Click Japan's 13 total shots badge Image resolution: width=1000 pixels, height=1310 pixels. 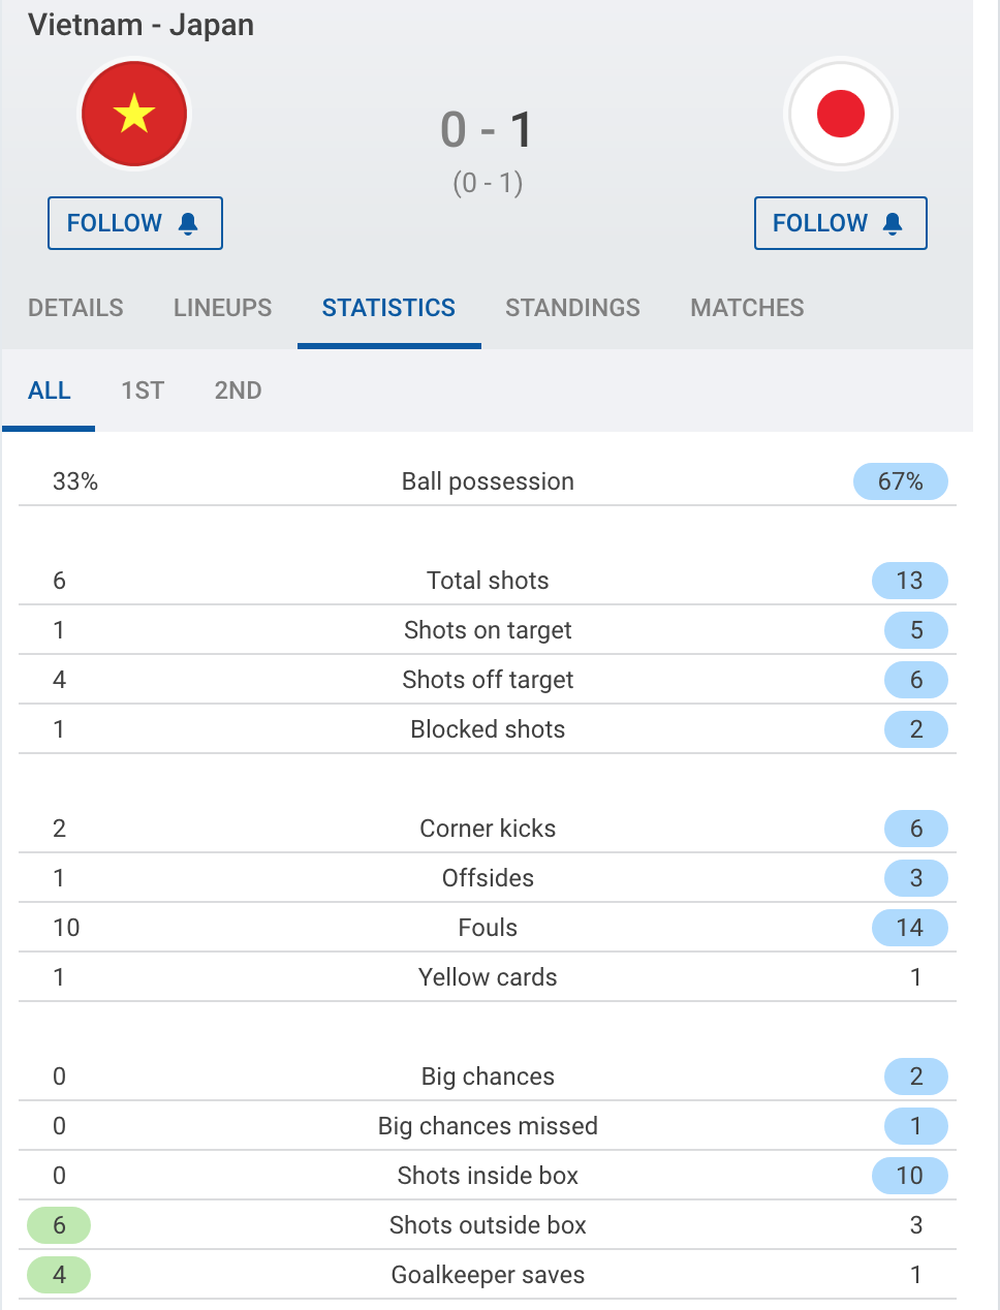click(910, 580)
